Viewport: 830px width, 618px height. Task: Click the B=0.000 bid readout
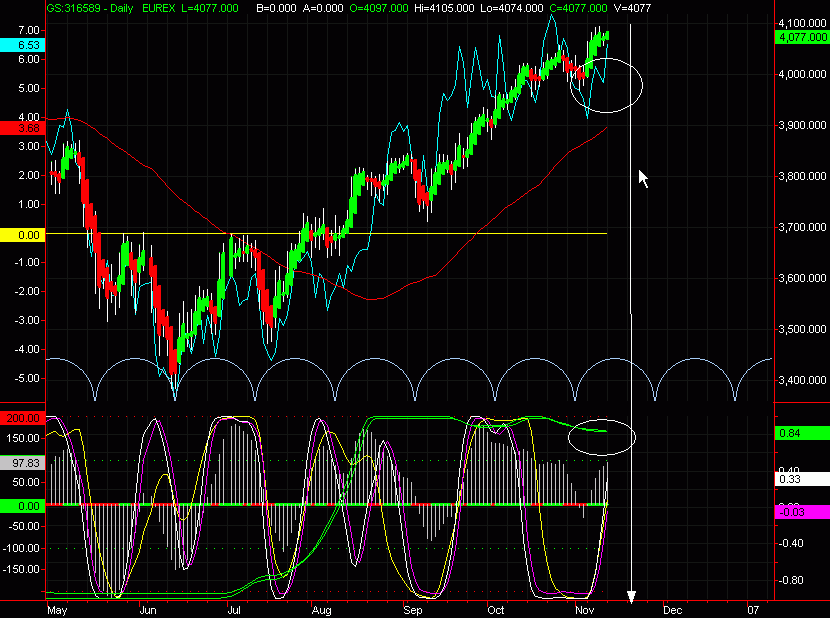tap(277, 8)
